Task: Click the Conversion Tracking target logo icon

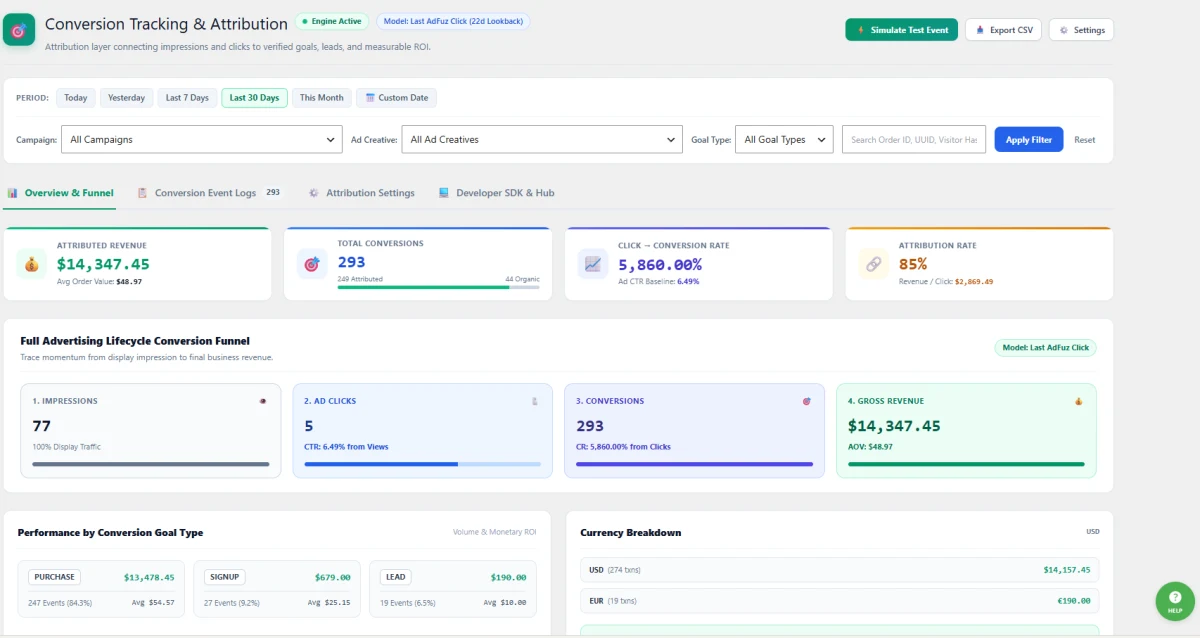Action: (19, 30)
